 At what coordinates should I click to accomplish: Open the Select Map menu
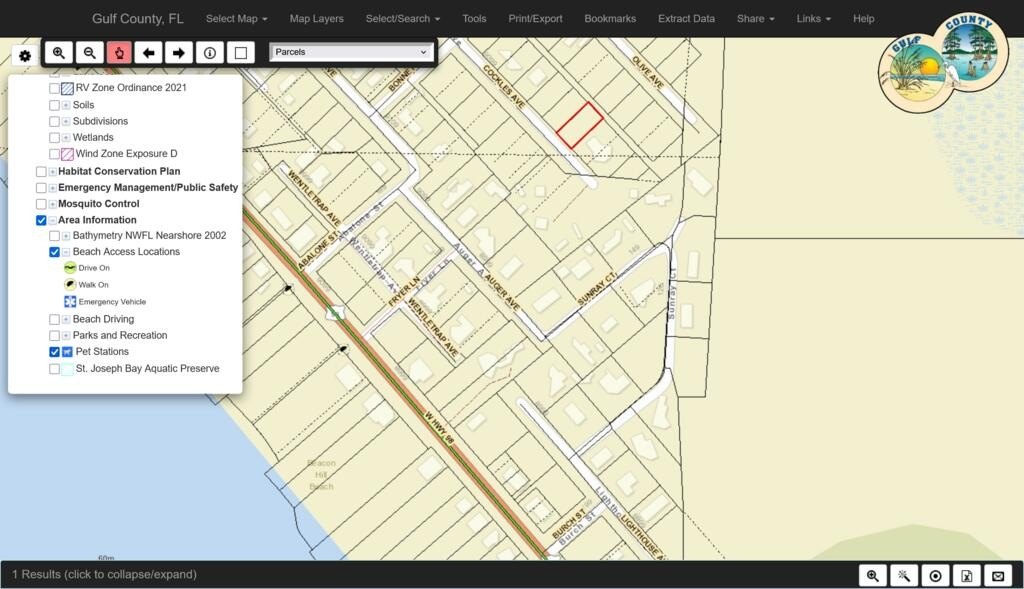(236, 18)
